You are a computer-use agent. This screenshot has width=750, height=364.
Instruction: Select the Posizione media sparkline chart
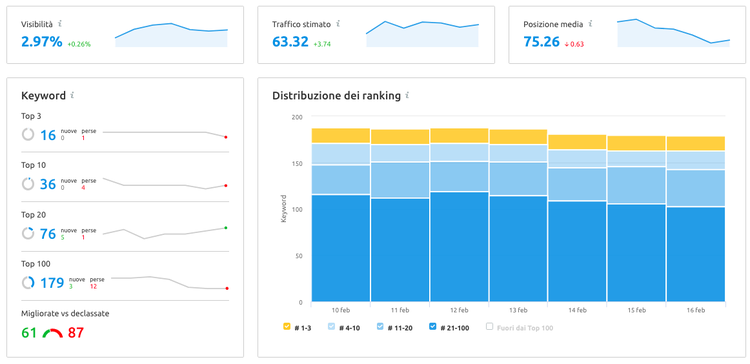pos(673,33)
